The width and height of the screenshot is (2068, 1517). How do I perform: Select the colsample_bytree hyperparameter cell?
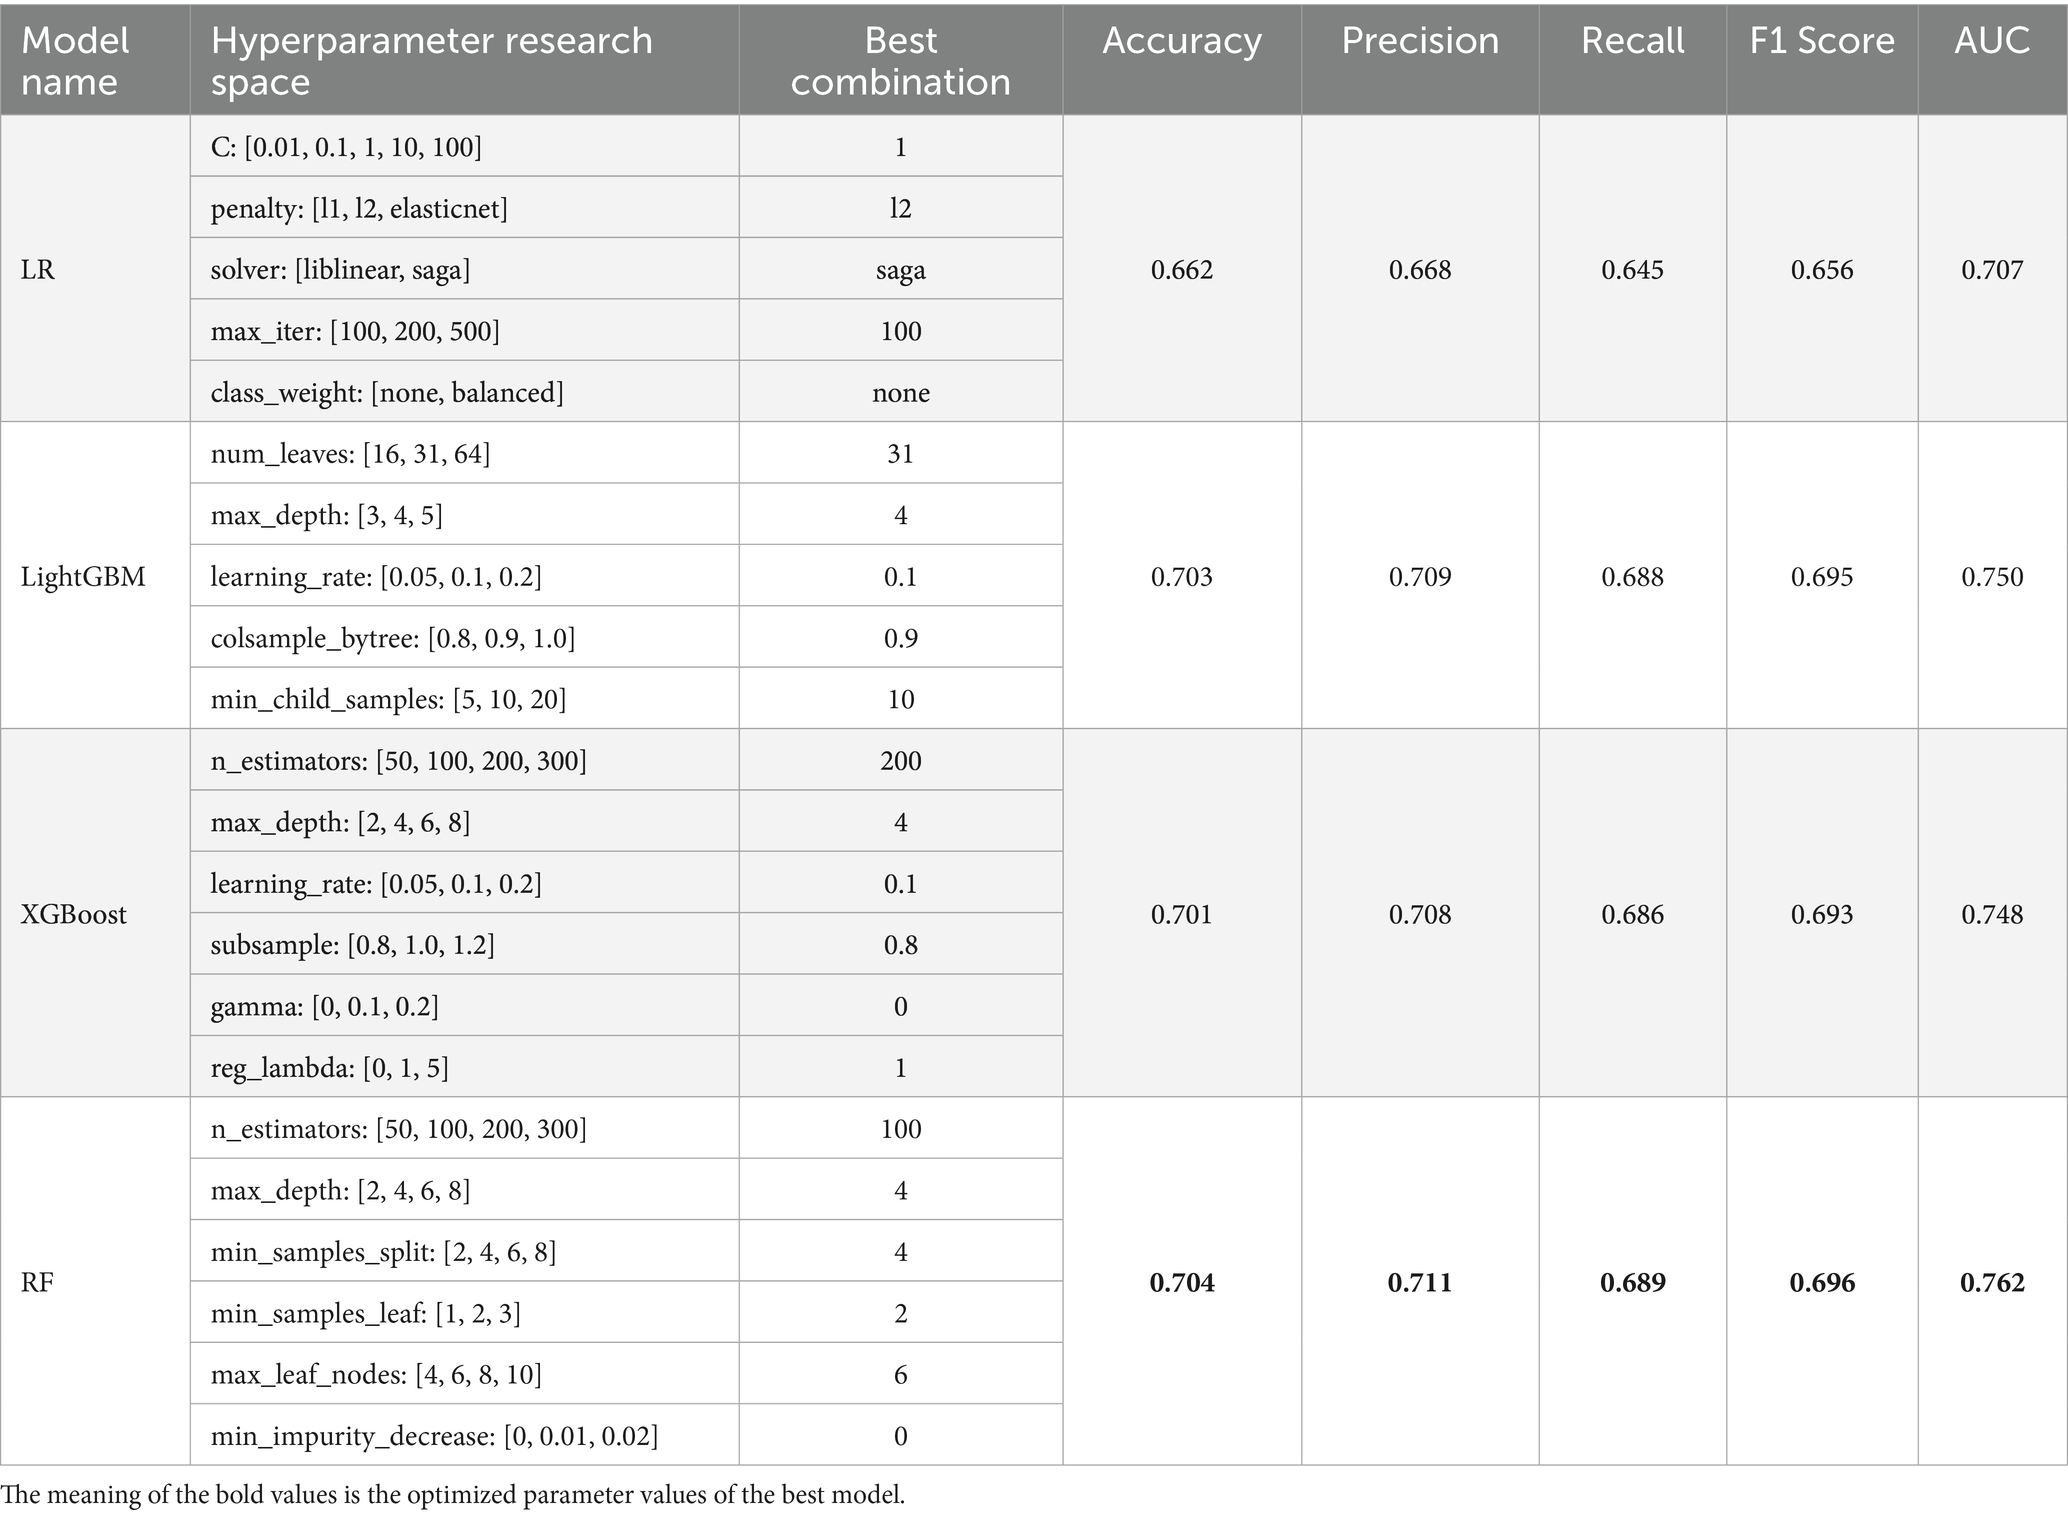tap(392, 638)
